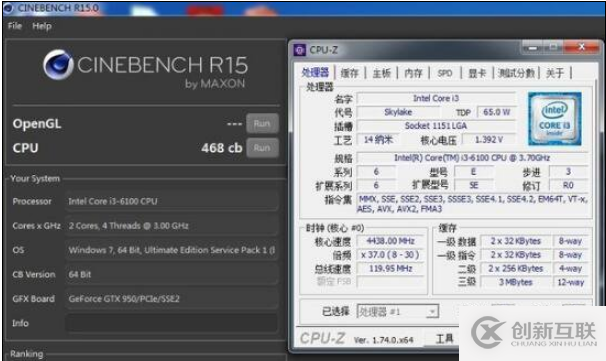The height and width of the screenshot is (361, 606).
Task: Click the instruction set list starting with MMX
Action: [x=472, y=204]
